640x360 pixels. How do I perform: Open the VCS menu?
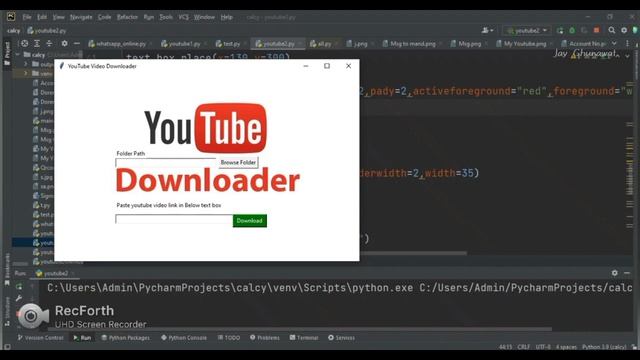point(183,17)
